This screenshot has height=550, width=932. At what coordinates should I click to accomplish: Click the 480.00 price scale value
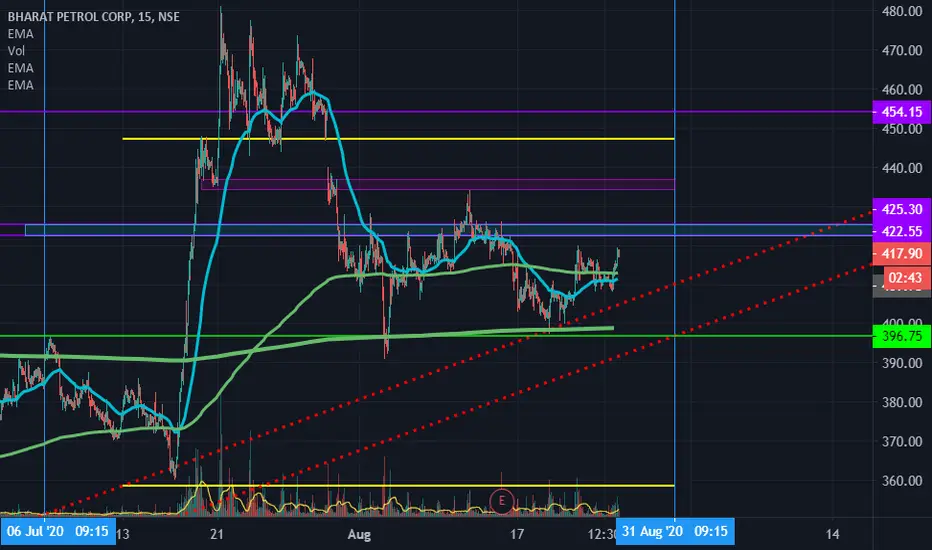(x=902, y=11)
